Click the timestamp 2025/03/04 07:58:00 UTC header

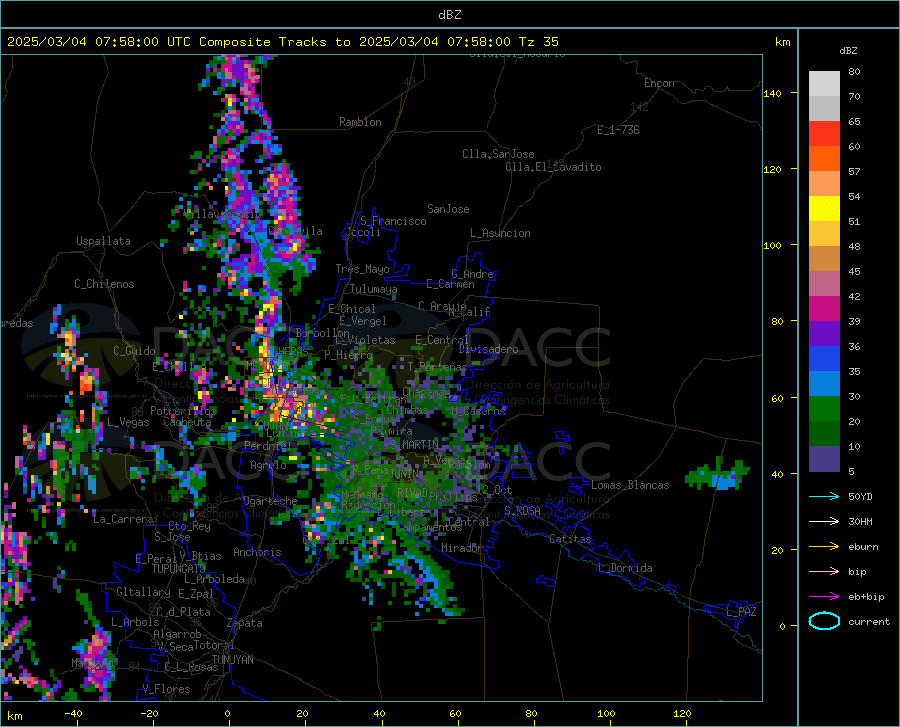99,42
